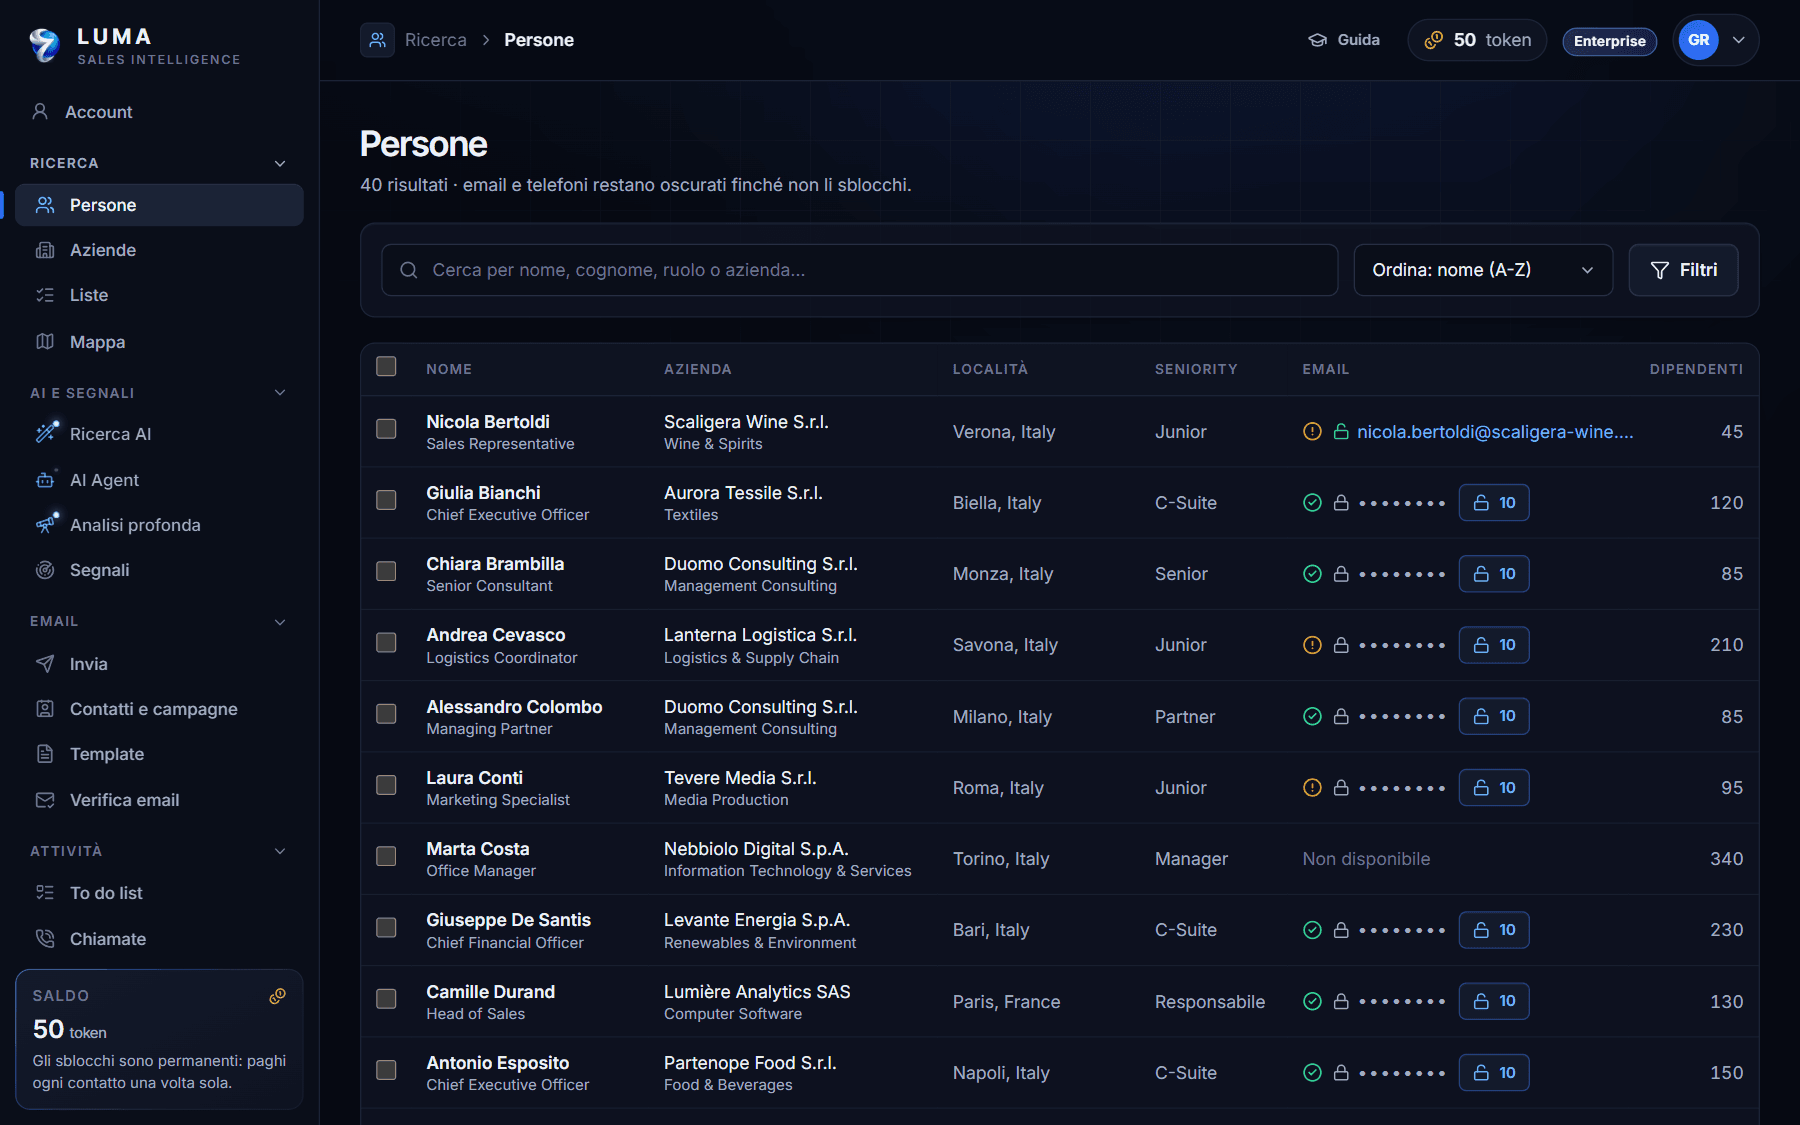Collapse the Attività sidebar section
The image size is (1800, 1125).
click(x=280, y=851)
